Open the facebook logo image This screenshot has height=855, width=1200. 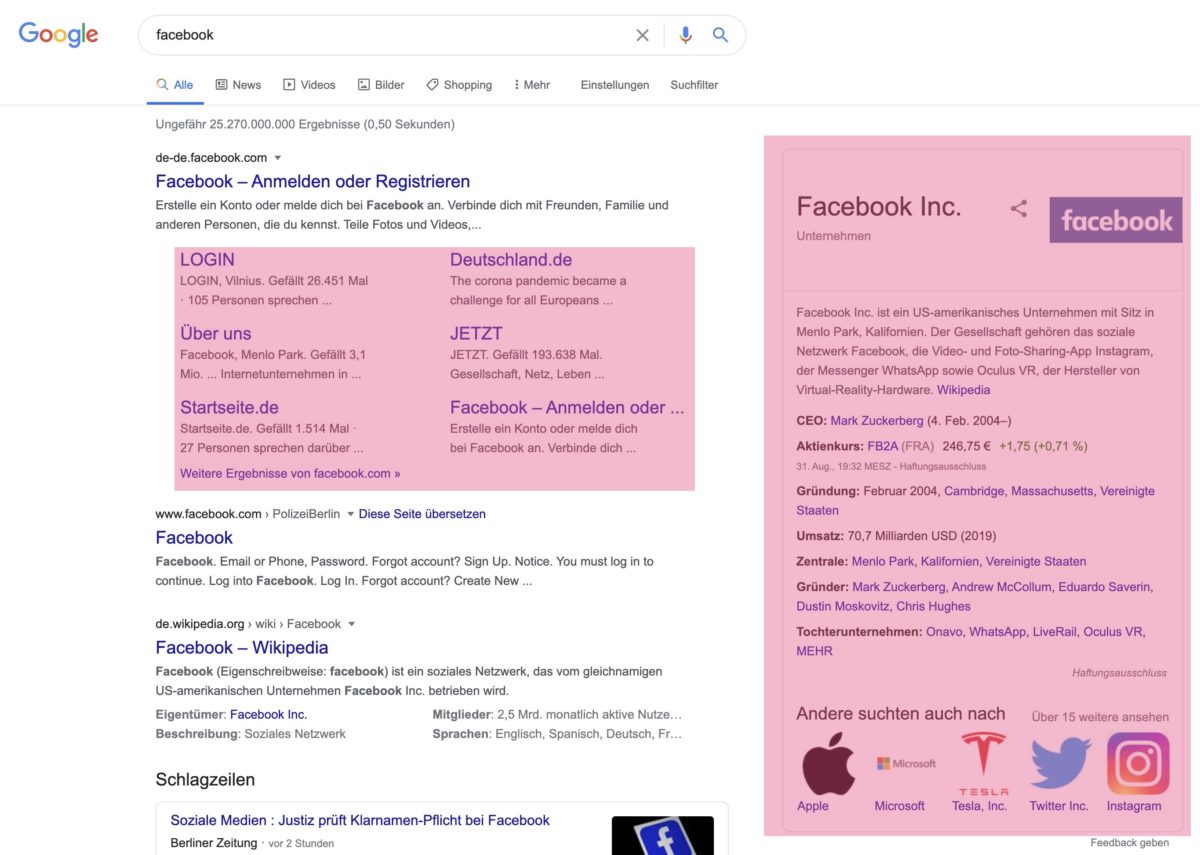click(1115, 220)
